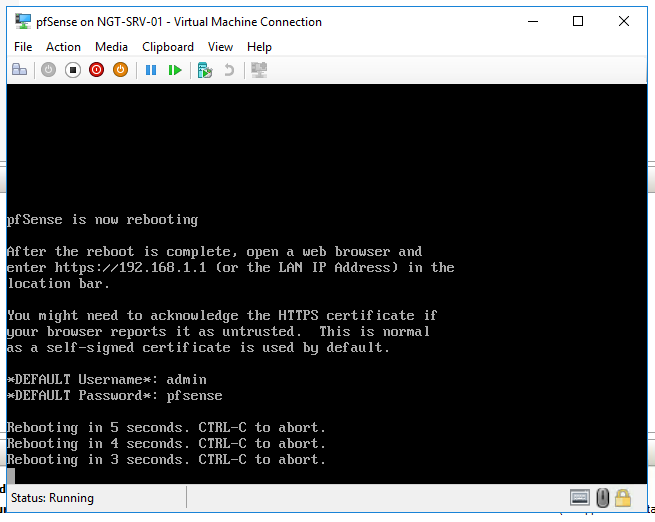
Task: Click the Ctrl+Alt+Del toolbar icon
Action: [x=19, y=70]
